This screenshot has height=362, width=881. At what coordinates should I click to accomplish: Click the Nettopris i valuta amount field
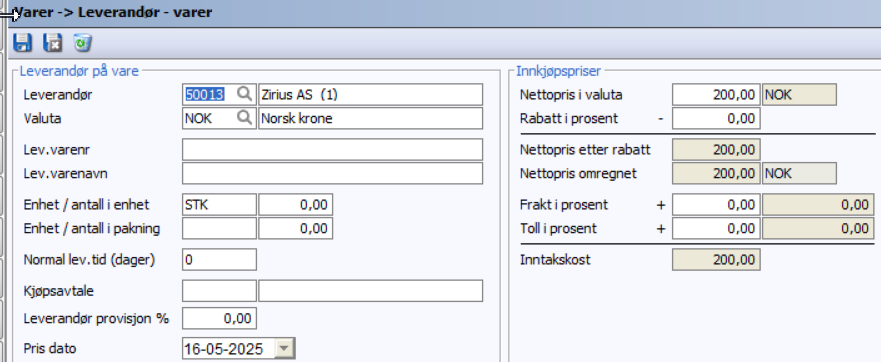click(716, 94)
